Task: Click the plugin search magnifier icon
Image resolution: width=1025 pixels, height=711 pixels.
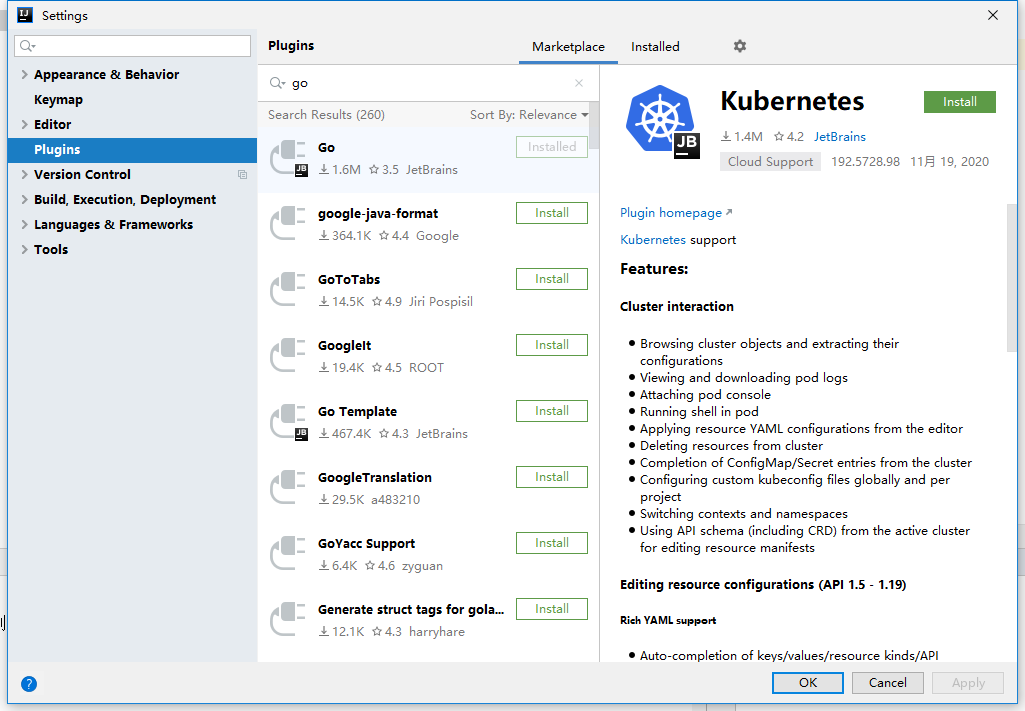Action: 278,83
